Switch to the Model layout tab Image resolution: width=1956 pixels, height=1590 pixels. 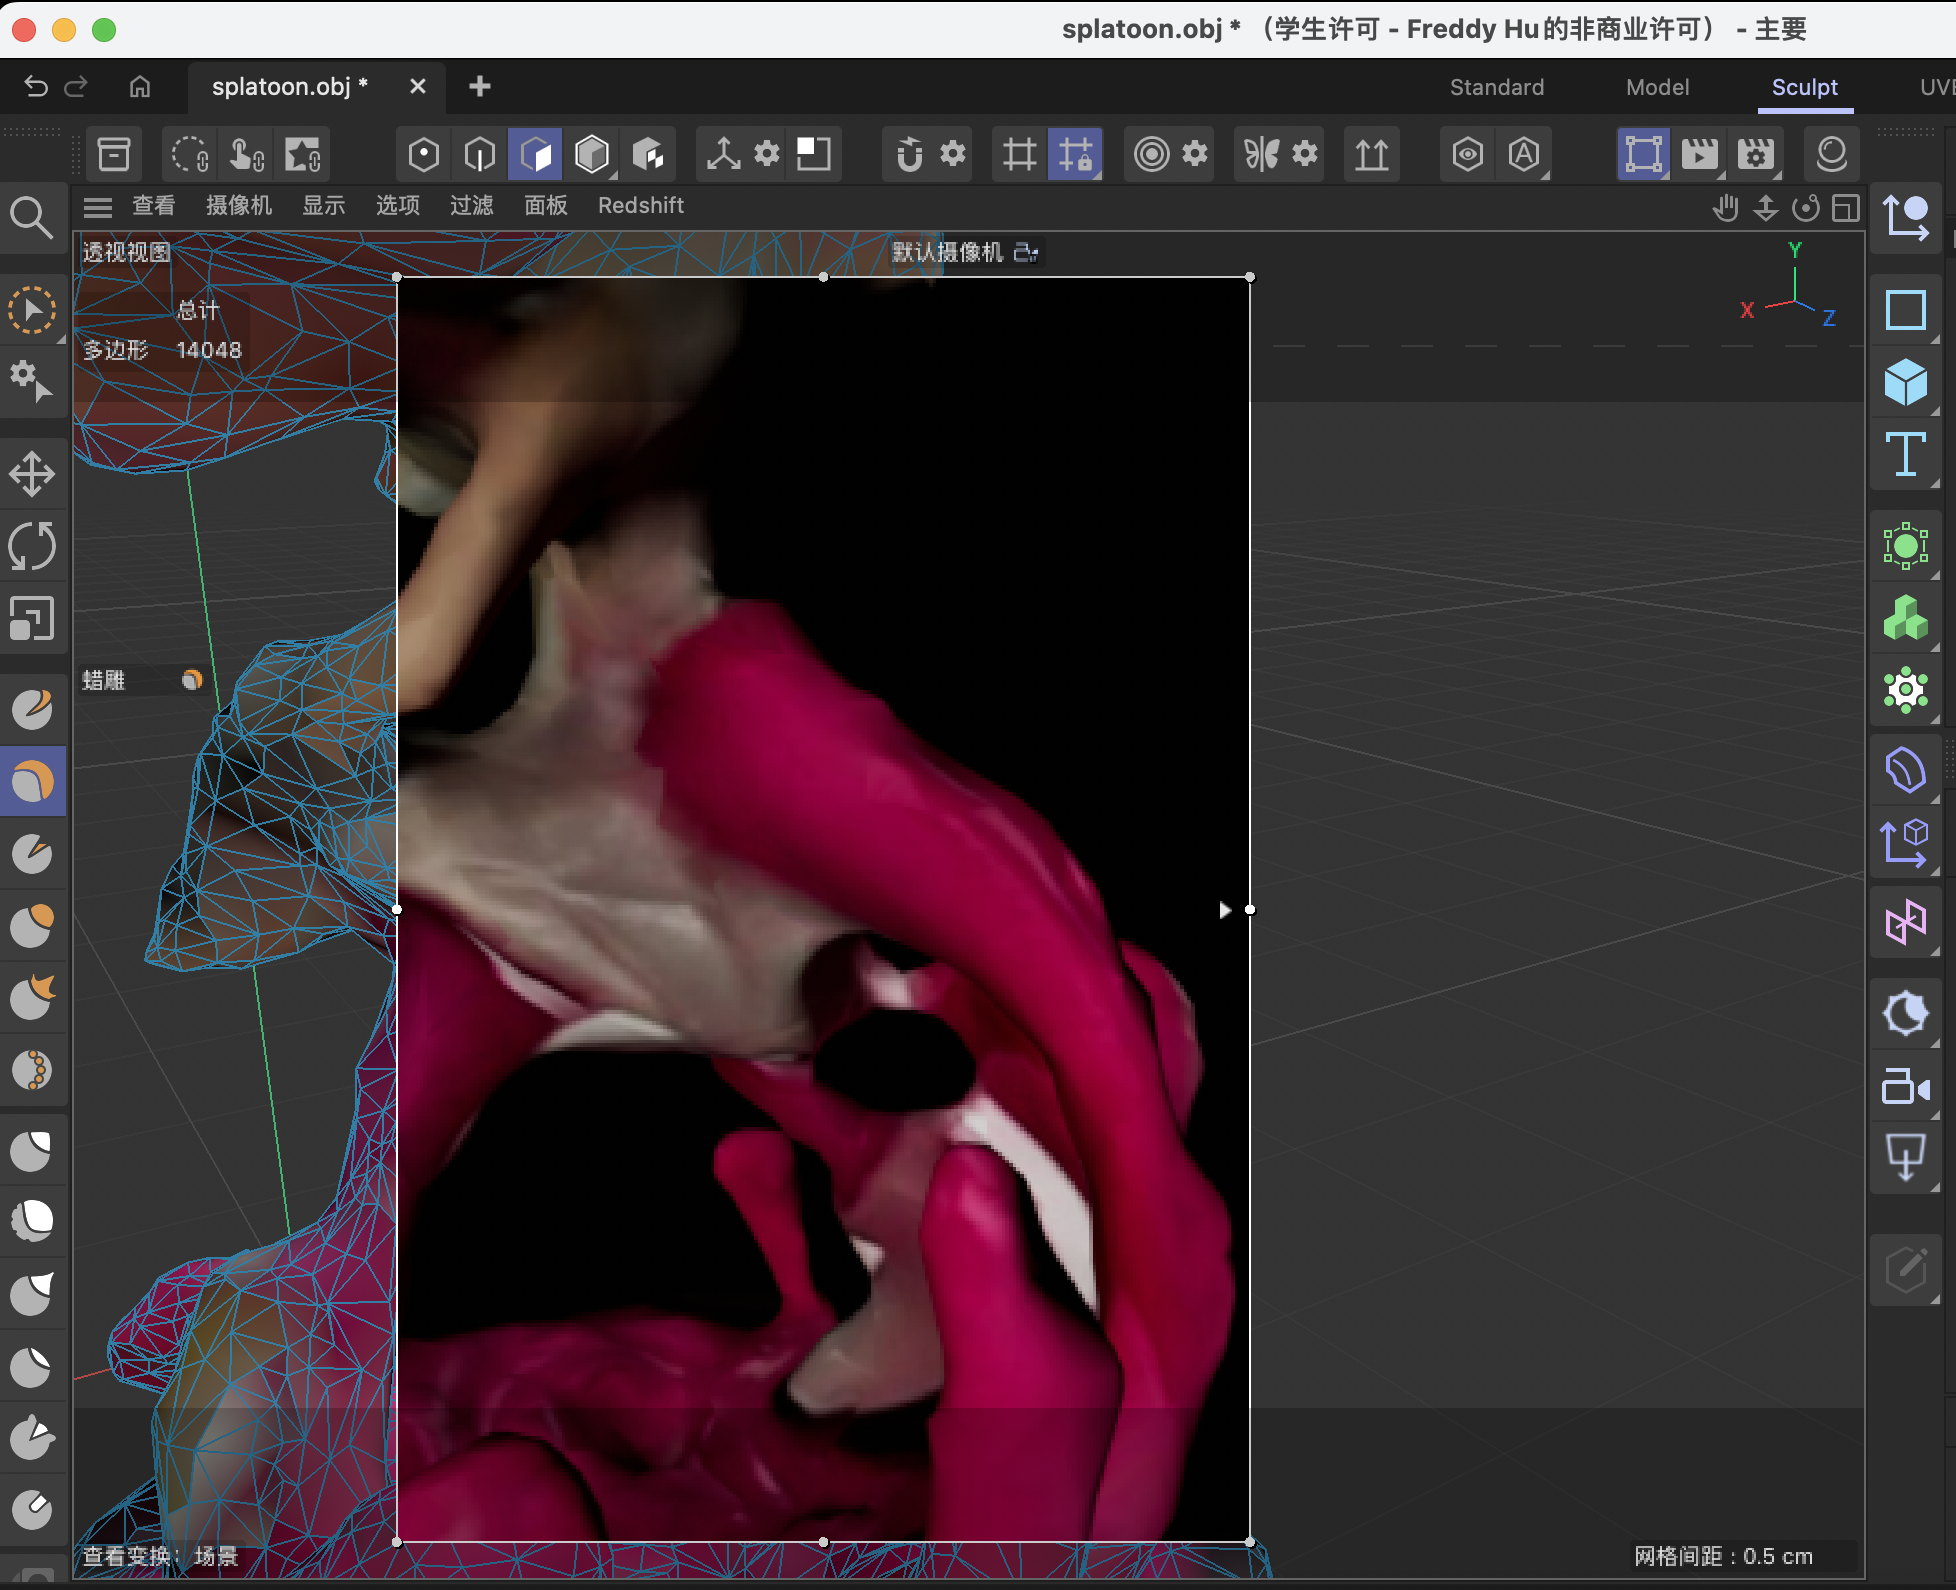[x=1657, y=87]
